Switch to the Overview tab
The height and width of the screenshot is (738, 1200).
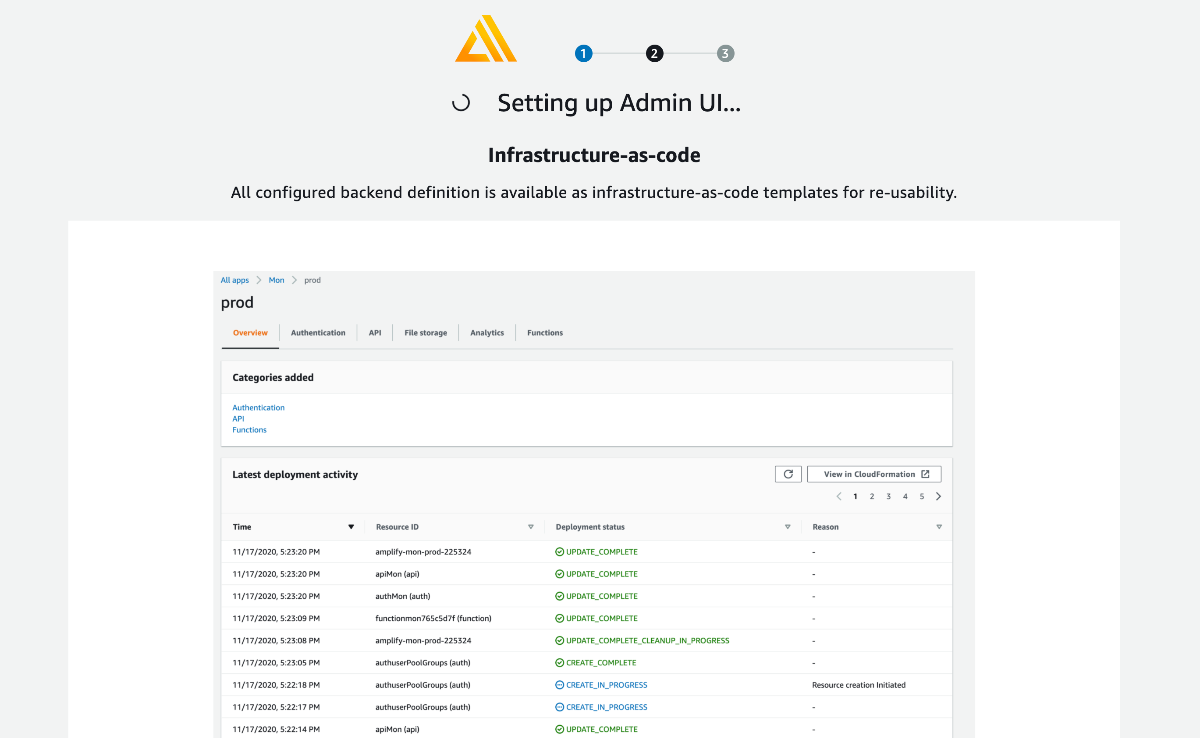250,333
